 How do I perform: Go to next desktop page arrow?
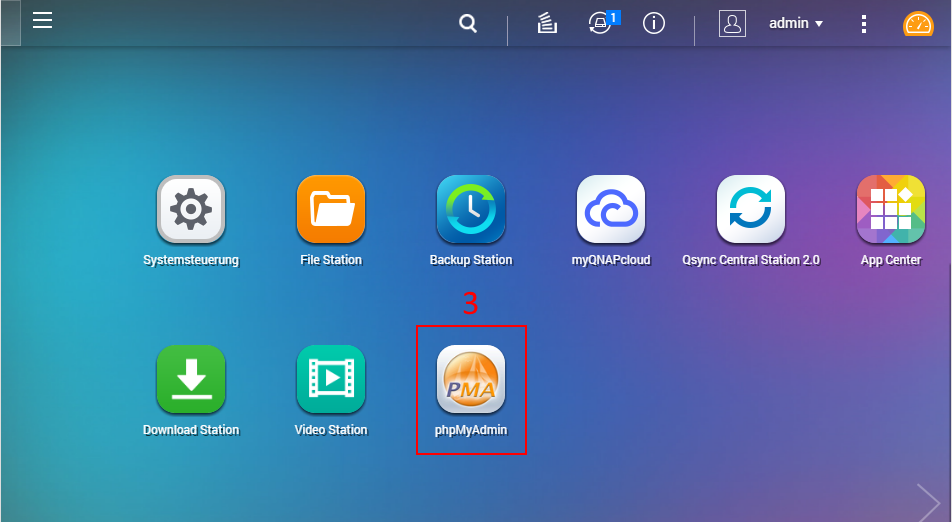tap(928, 503)
